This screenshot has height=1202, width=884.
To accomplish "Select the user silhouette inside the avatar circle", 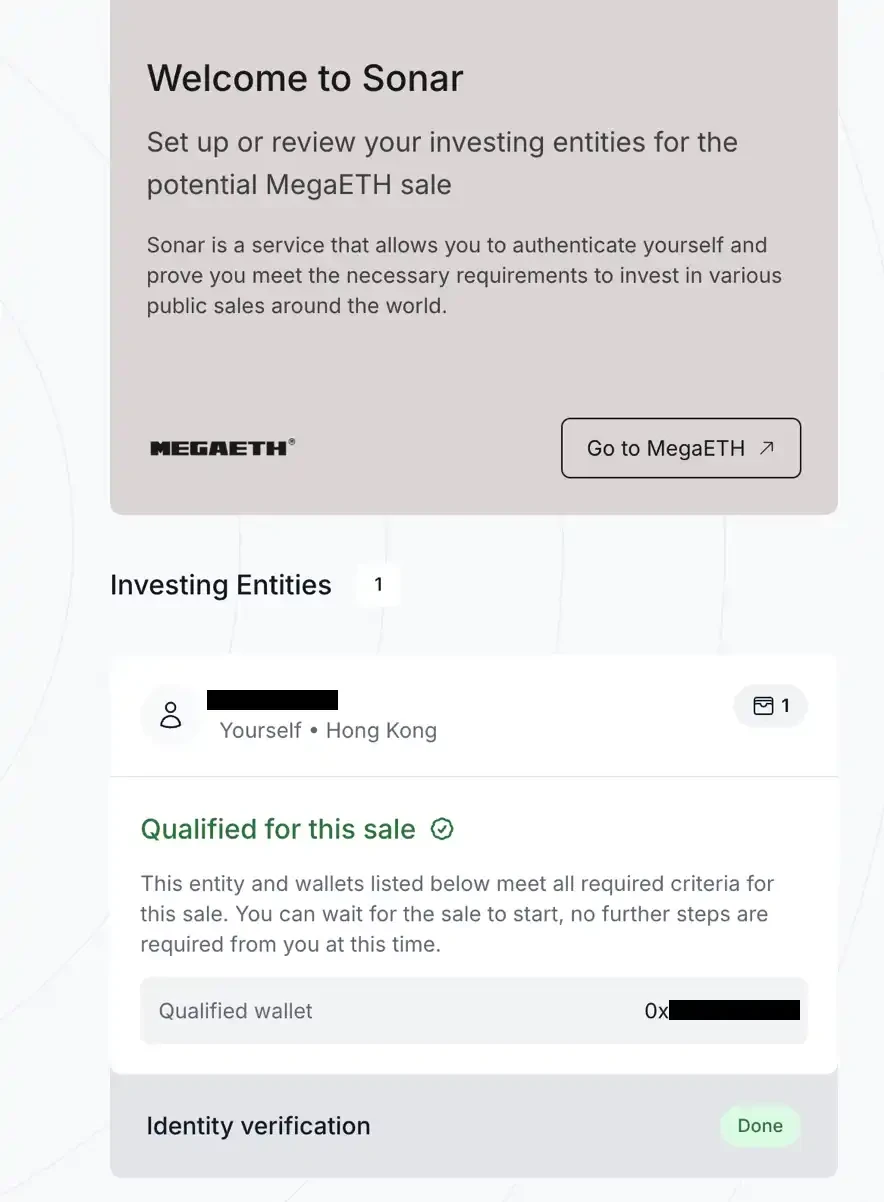I will pos(171,715).
